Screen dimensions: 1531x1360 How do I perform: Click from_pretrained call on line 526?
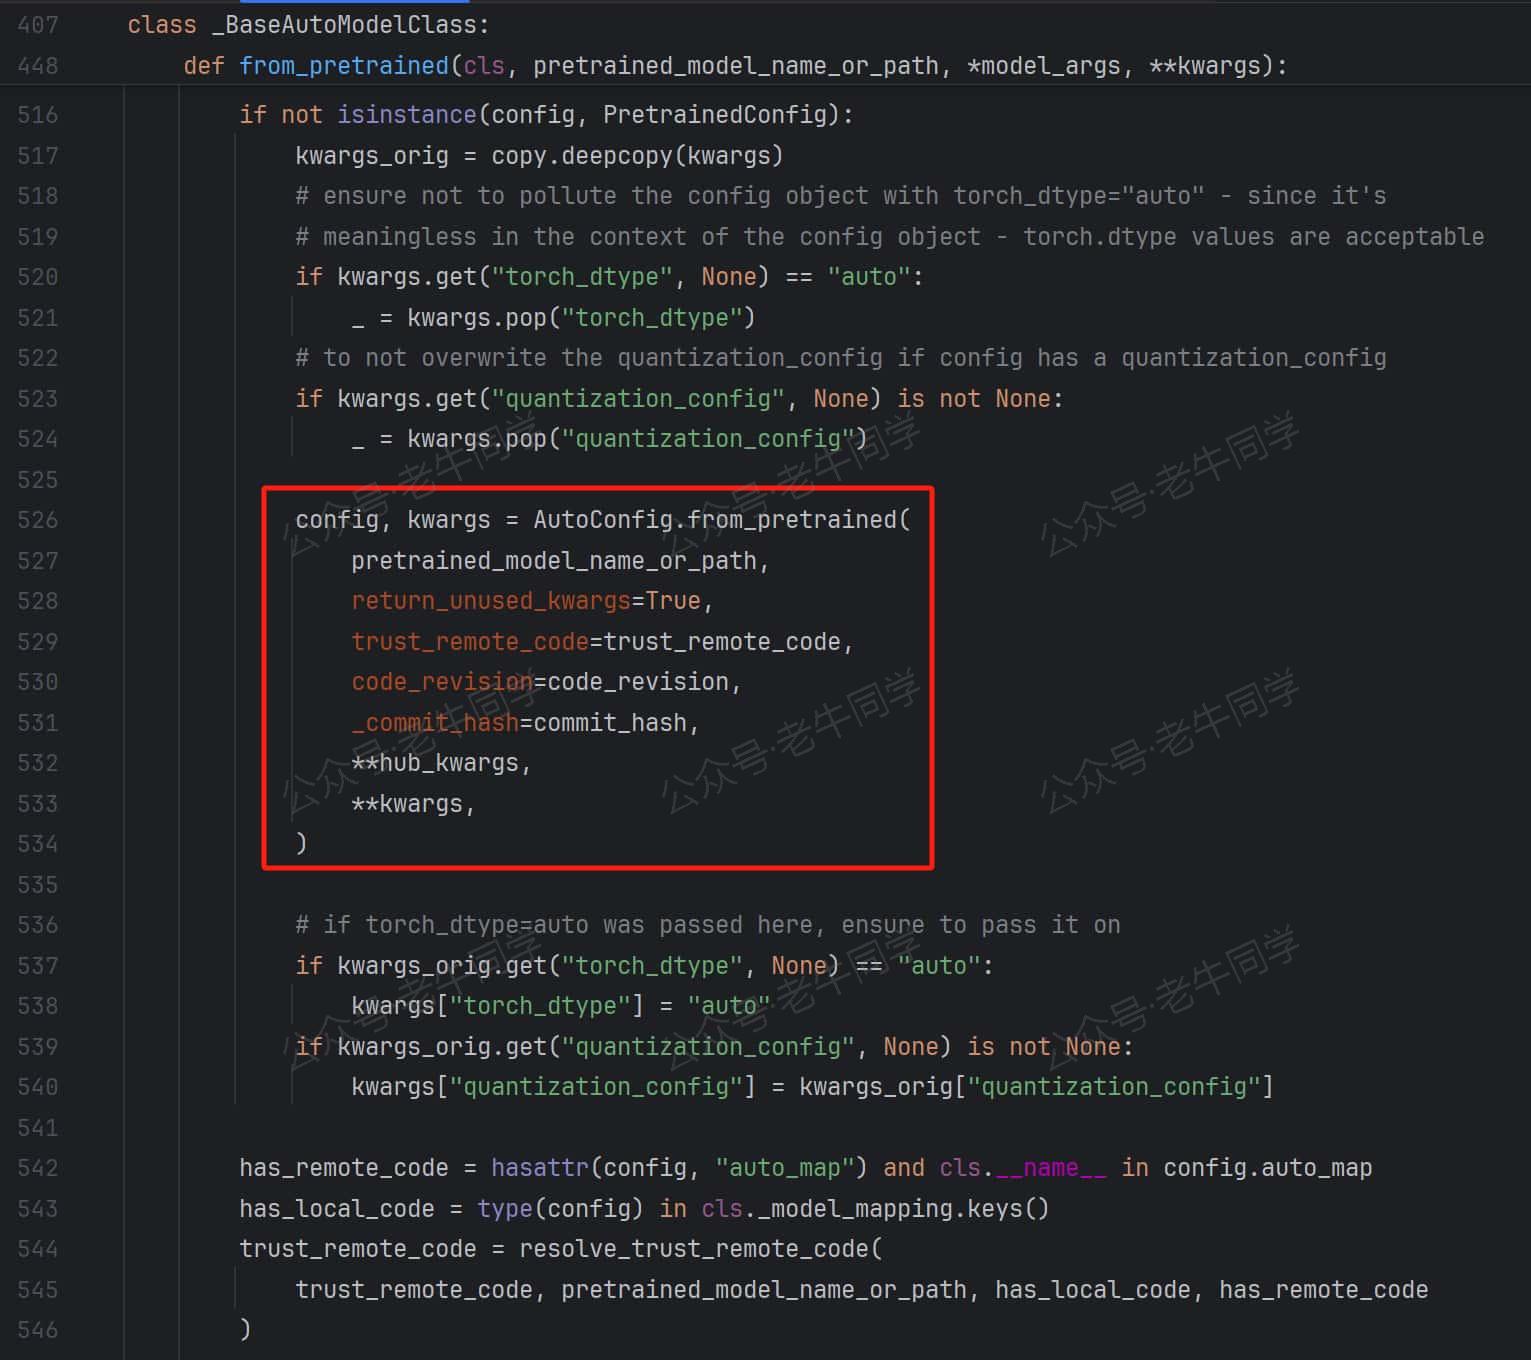click(x=792, y=520)
